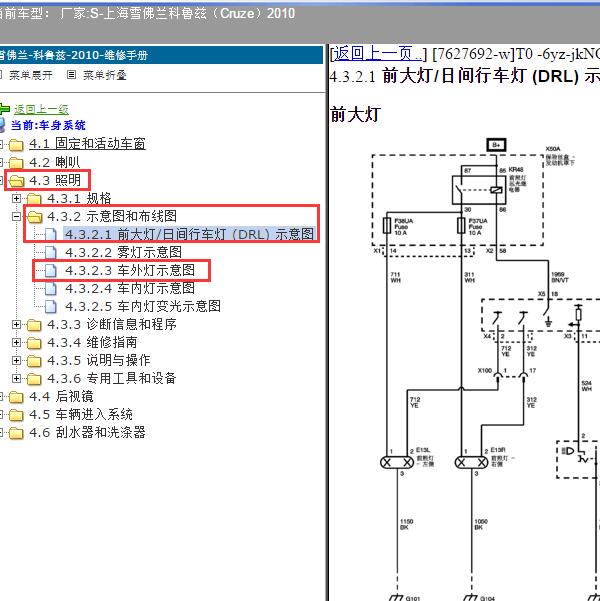Click 菜单折叠 text to collapse menus
Viewport: 600px width, 601px height.
(105, 75)
